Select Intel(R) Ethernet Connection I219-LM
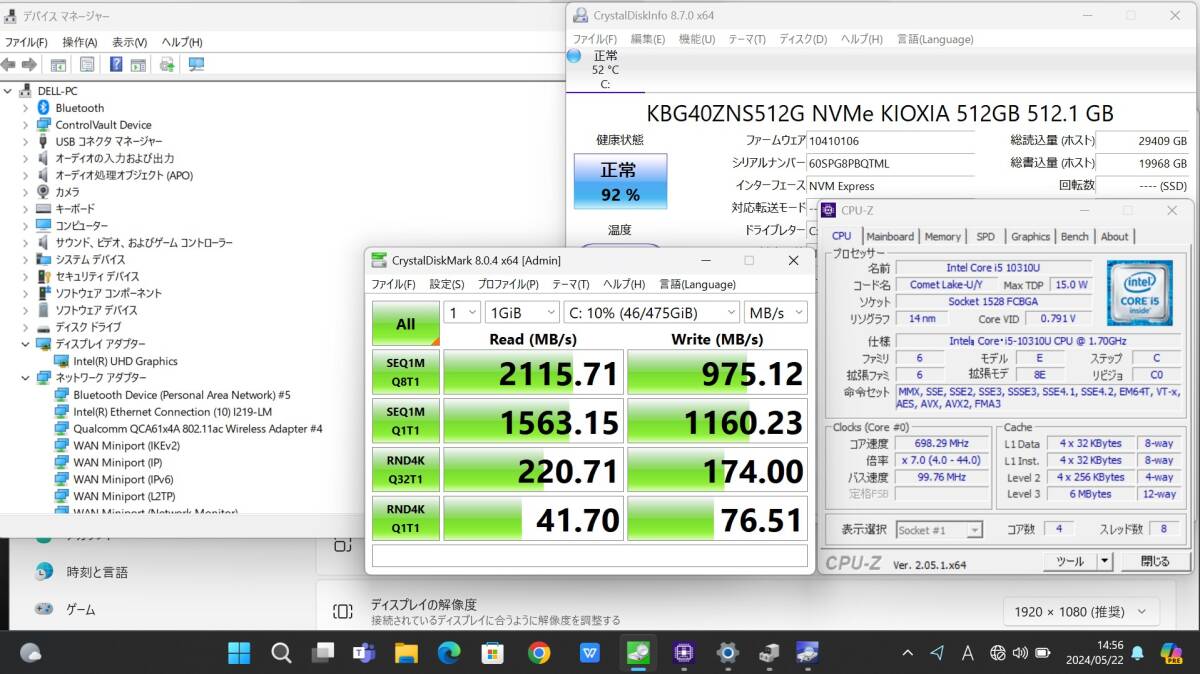Viewport: 1200px width, 674px height. click(172, 412)
